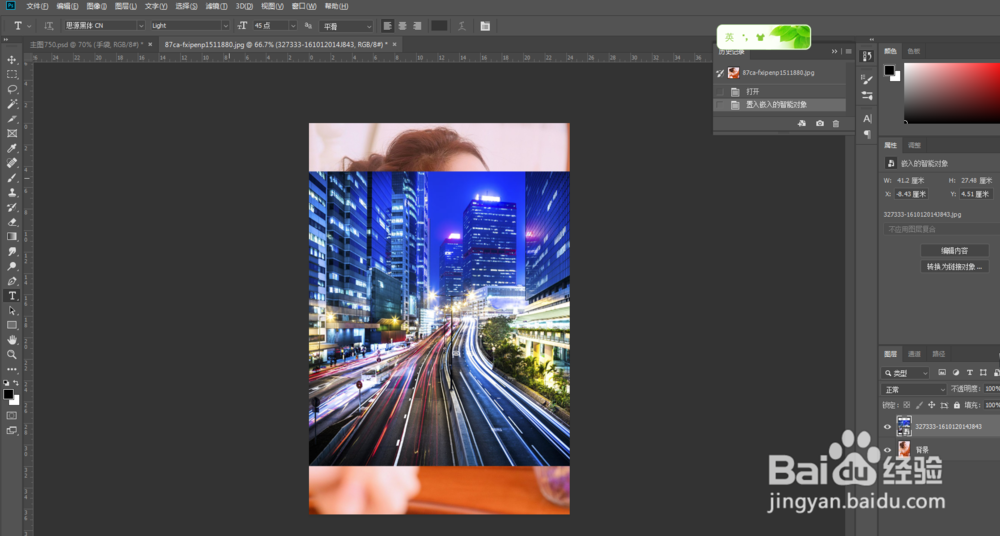The height and width of the screenshot is (536, 1000).
Task: Expand History panel with double-arrow icon
Action: (834, 51)
